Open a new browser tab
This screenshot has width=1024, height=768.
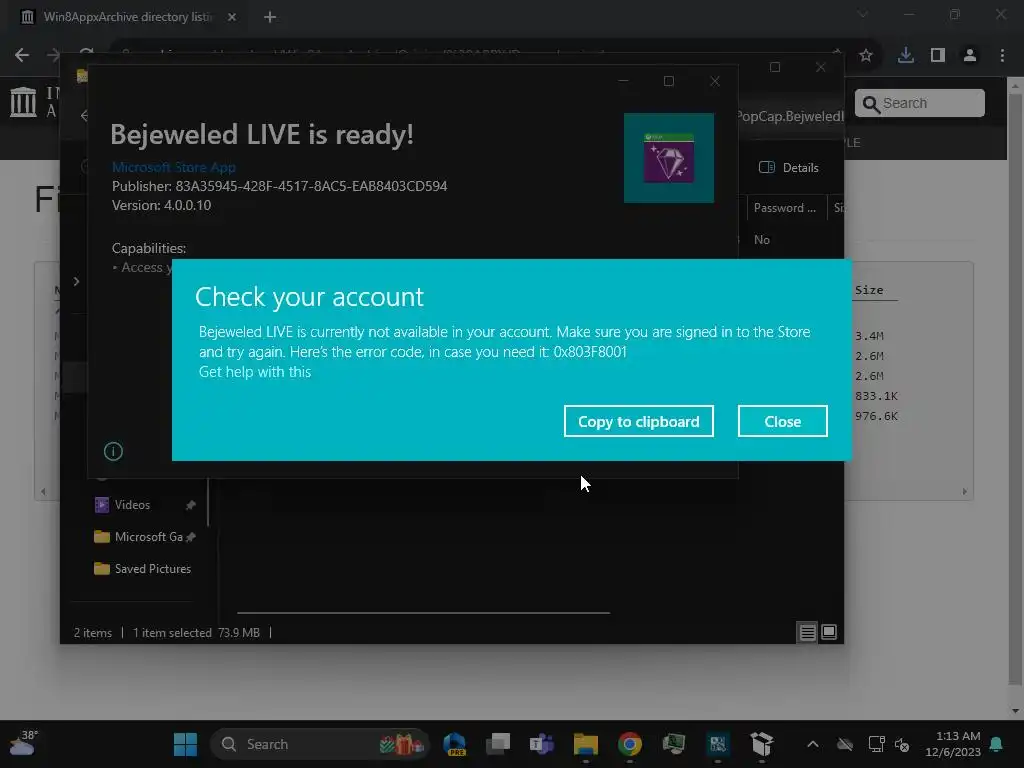[270, 17]
